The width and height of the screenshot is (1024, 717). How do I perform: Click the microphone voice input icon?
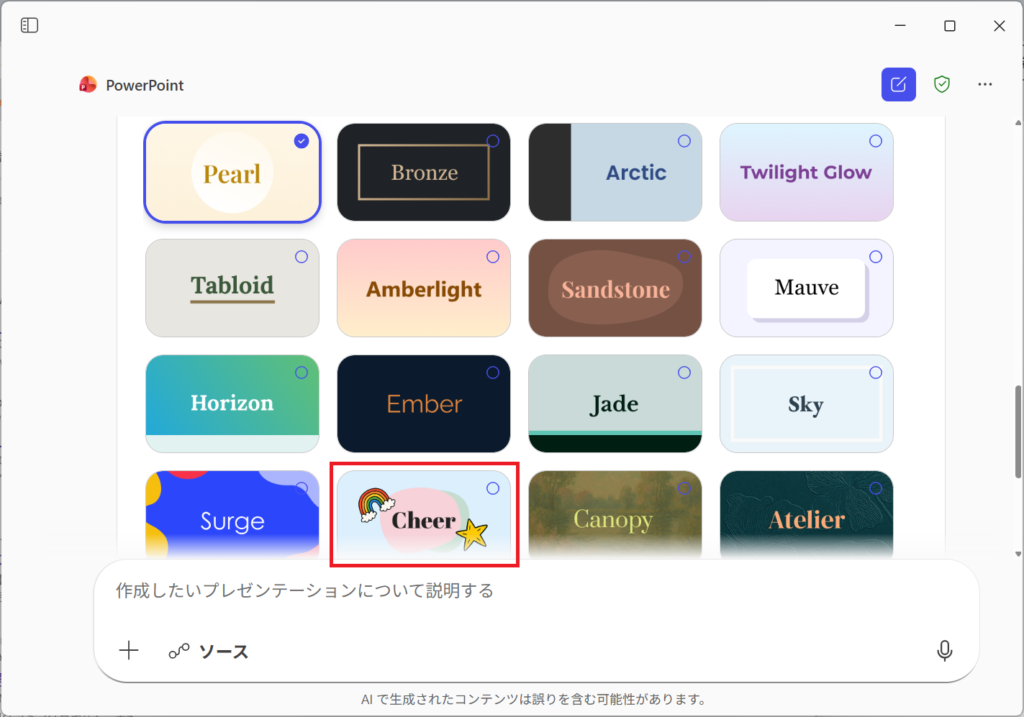coord(944,651)
